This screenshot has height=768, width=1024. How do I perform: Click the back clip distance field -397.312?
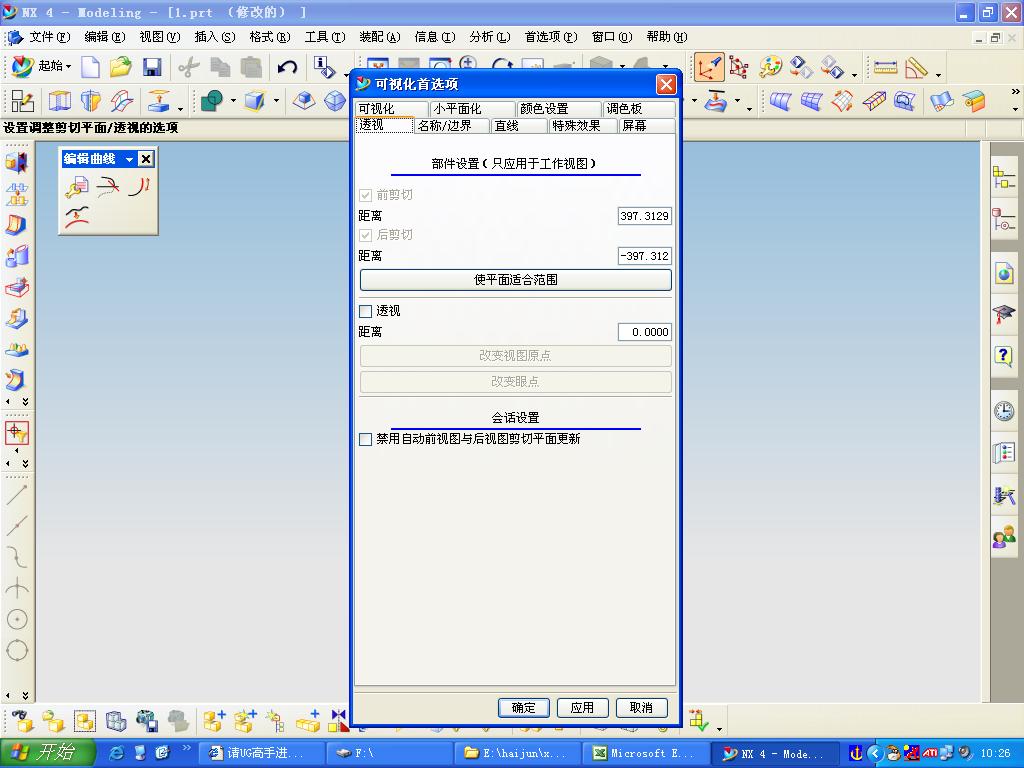[645, 256]
